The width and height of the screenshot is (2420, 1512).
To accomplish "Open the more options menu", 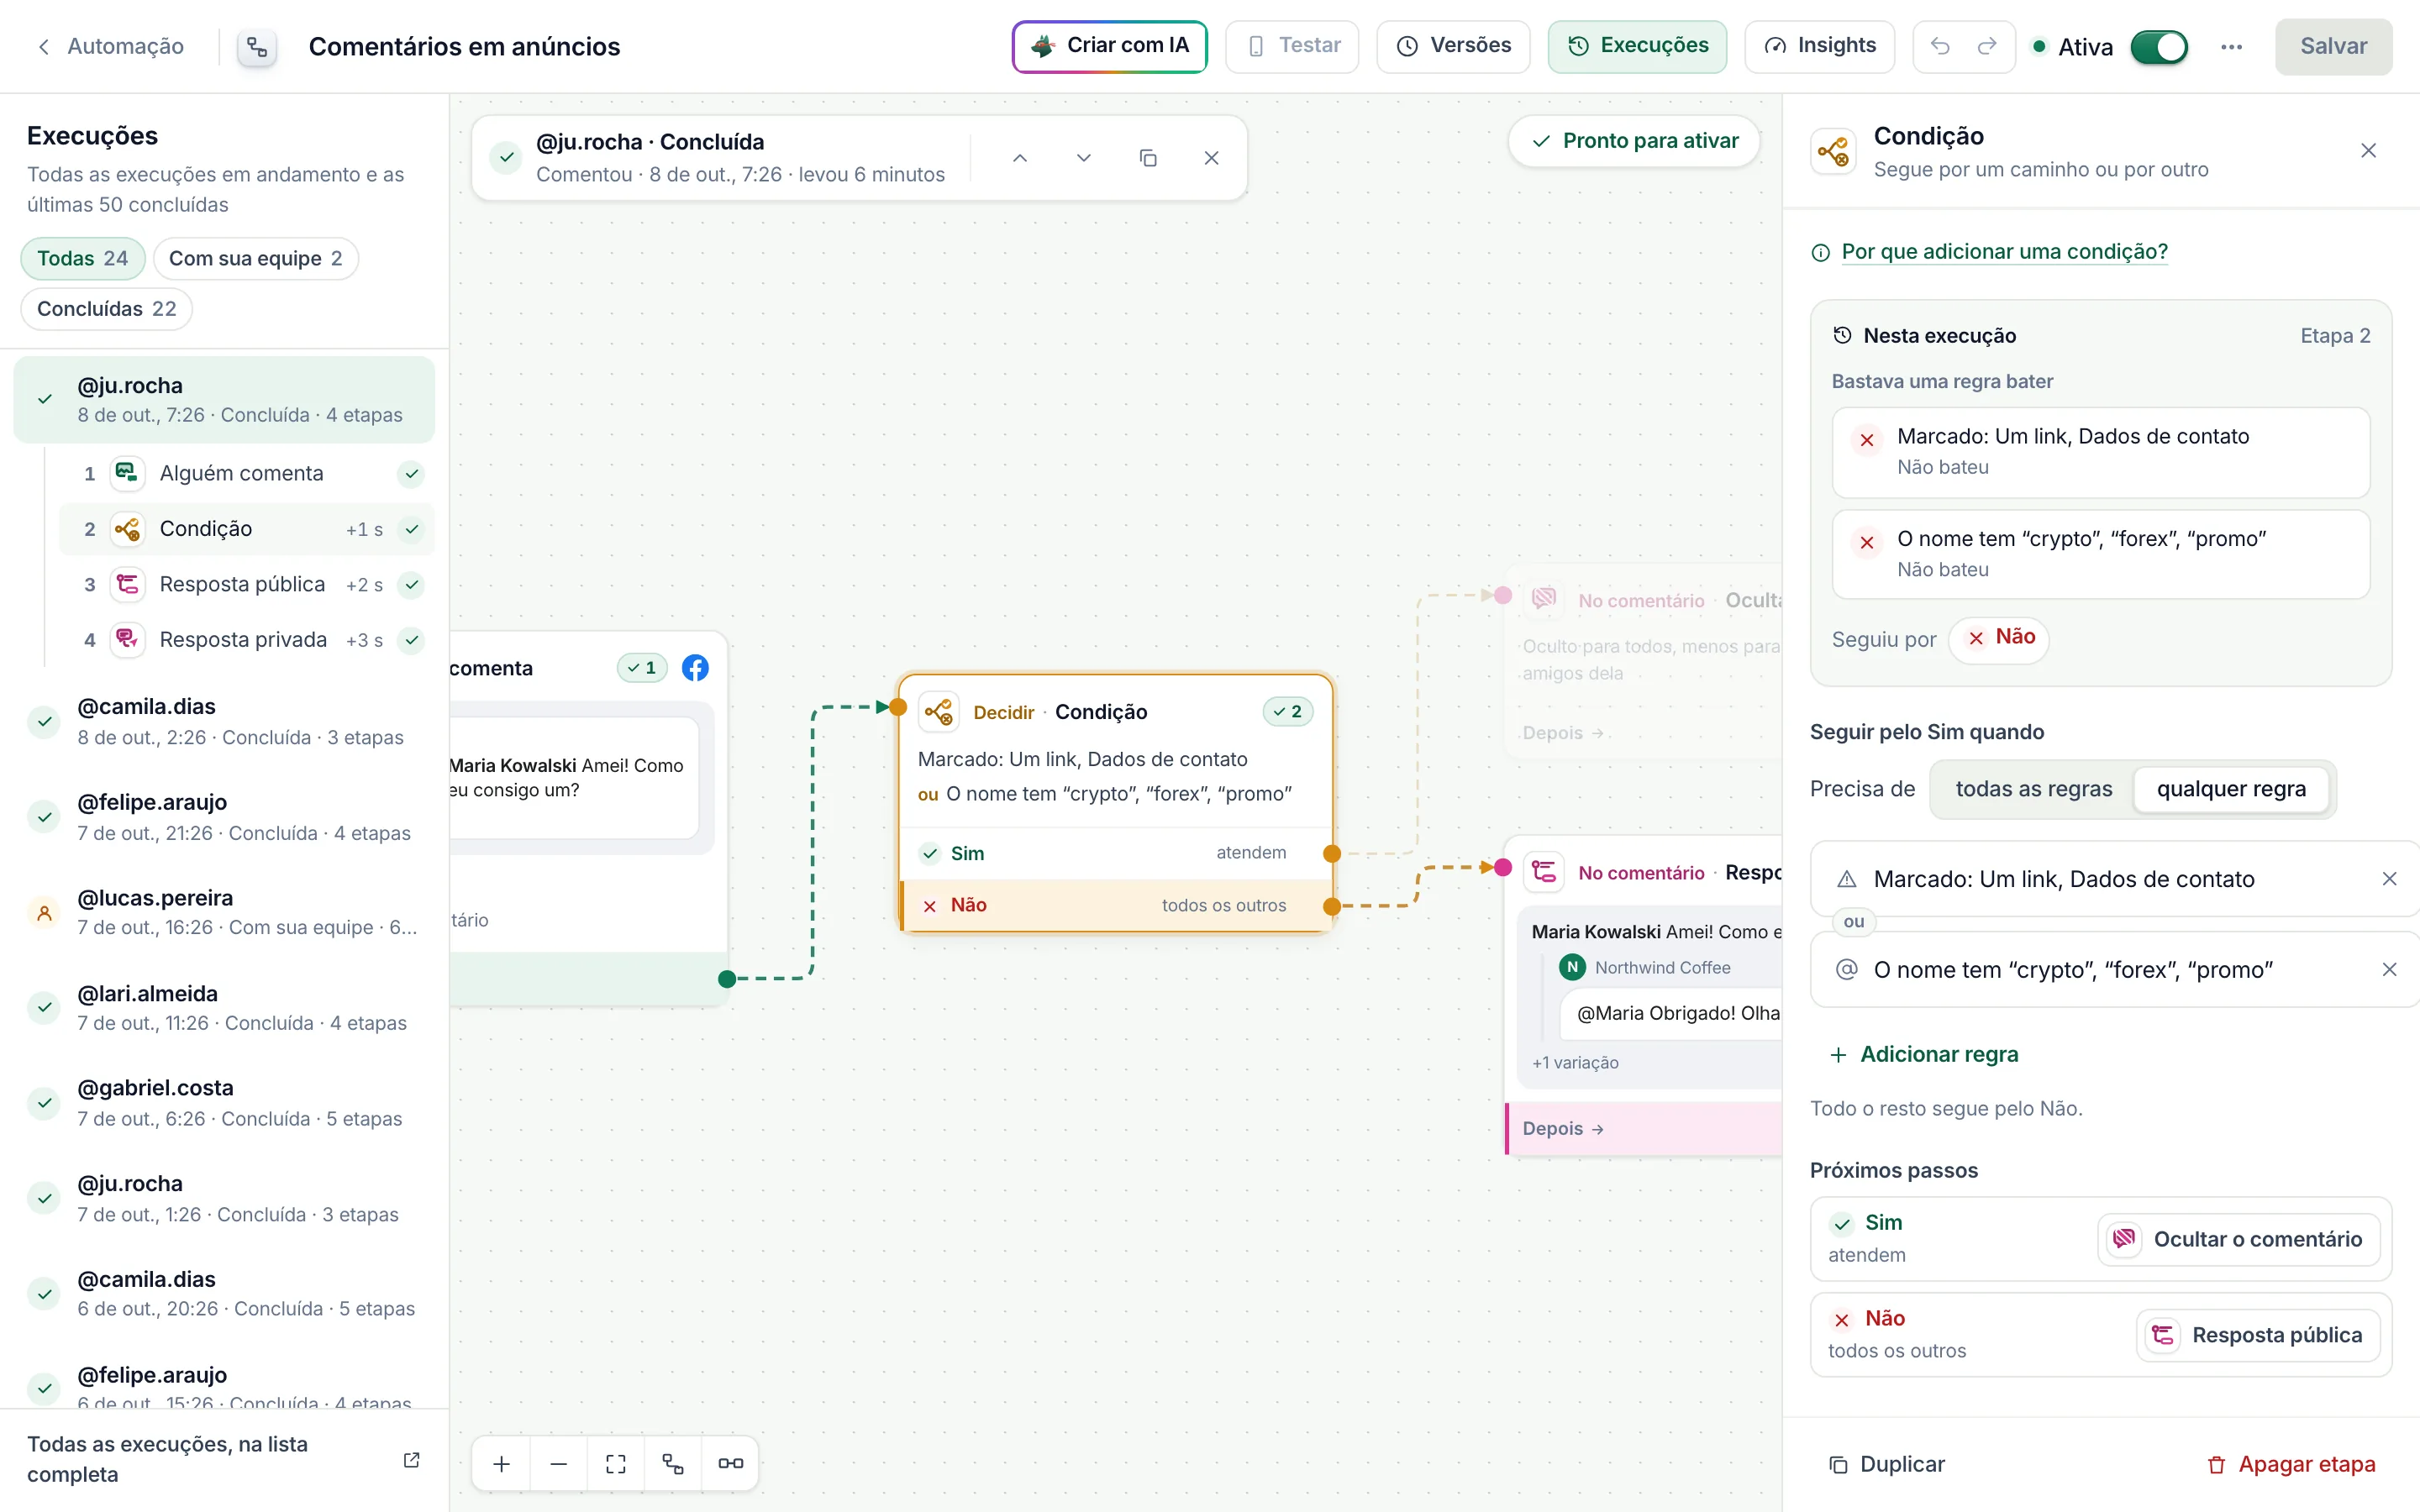I will point(2231,47).
